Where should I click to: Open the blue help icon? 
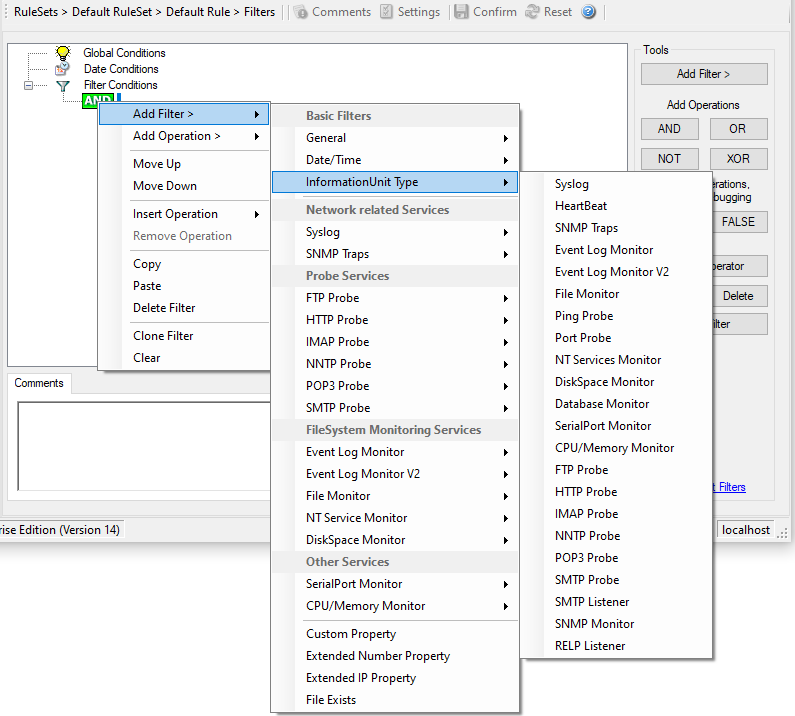(x=588, y=12)
